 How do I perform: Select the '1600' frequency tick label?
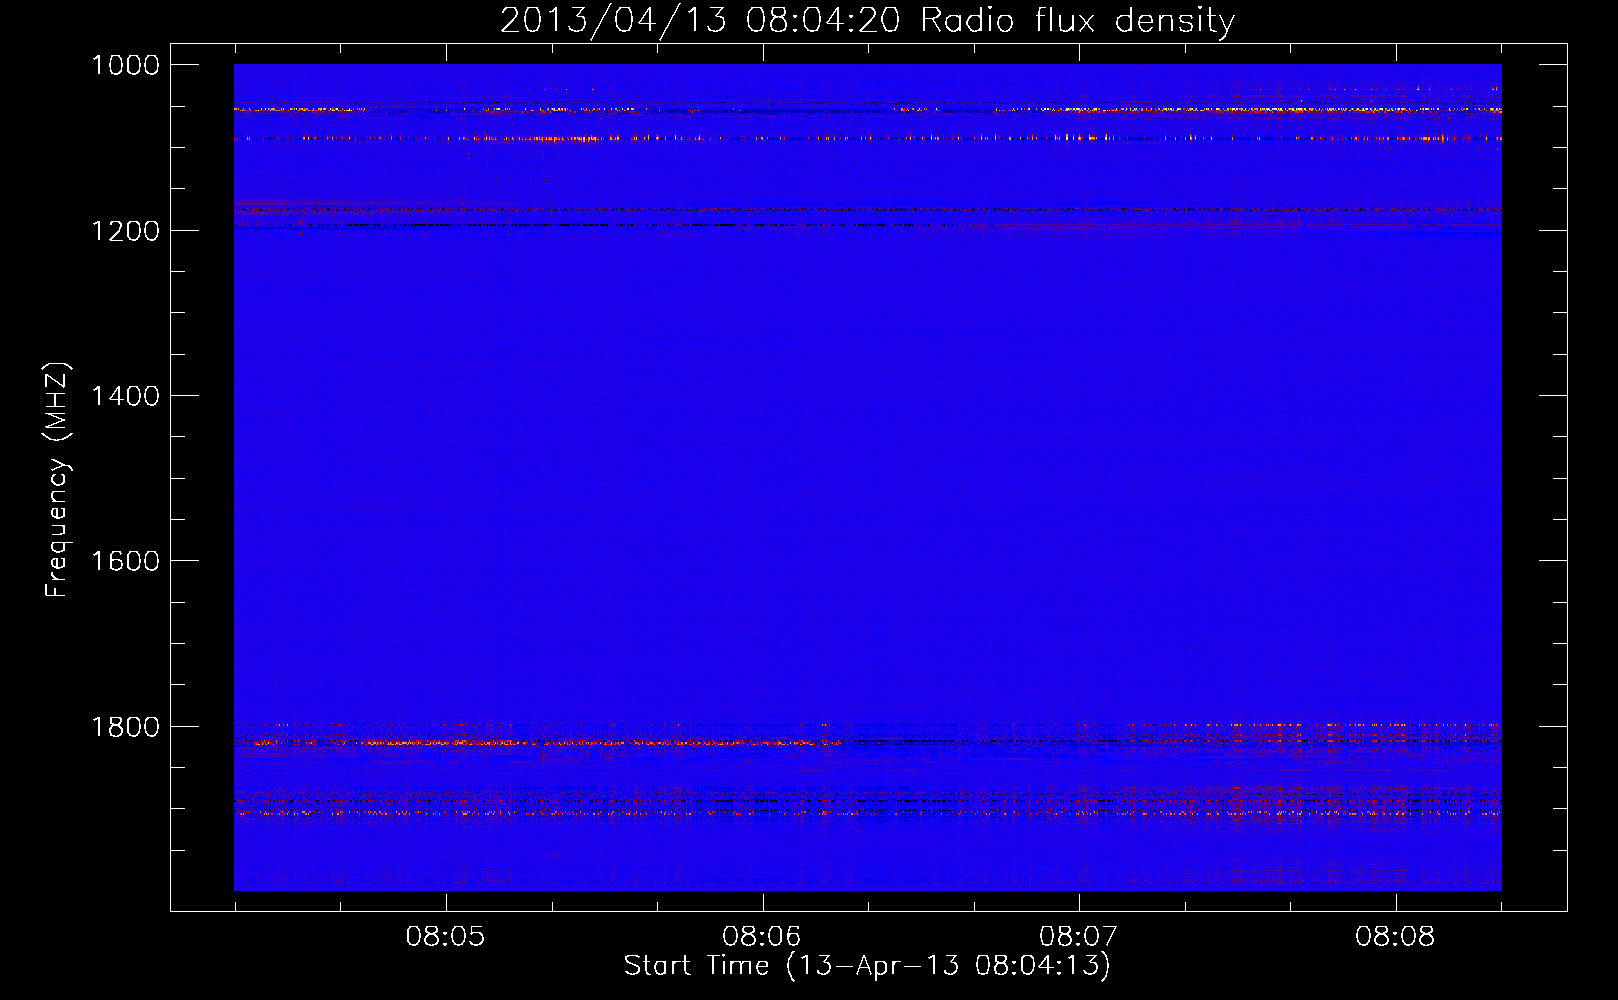click(125, 561)
